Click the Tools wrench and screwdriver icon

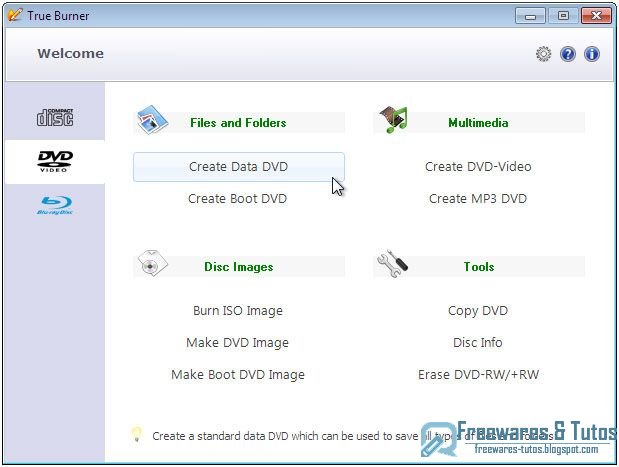pyautogui.click(x=392, y=264)
